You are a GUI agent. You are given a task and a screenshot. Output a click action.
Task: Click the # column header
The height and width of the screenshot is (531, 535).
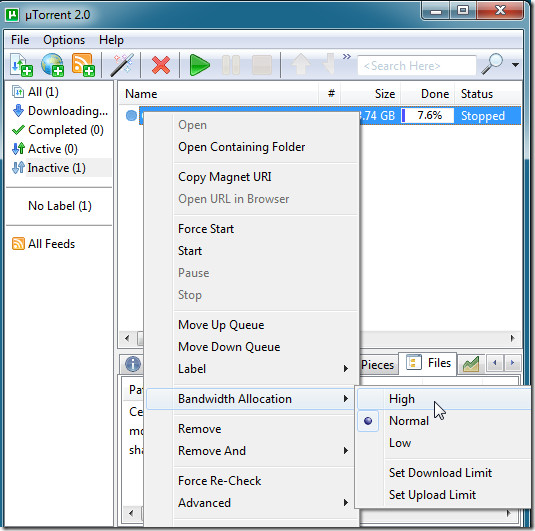click(x=331, y=93)
